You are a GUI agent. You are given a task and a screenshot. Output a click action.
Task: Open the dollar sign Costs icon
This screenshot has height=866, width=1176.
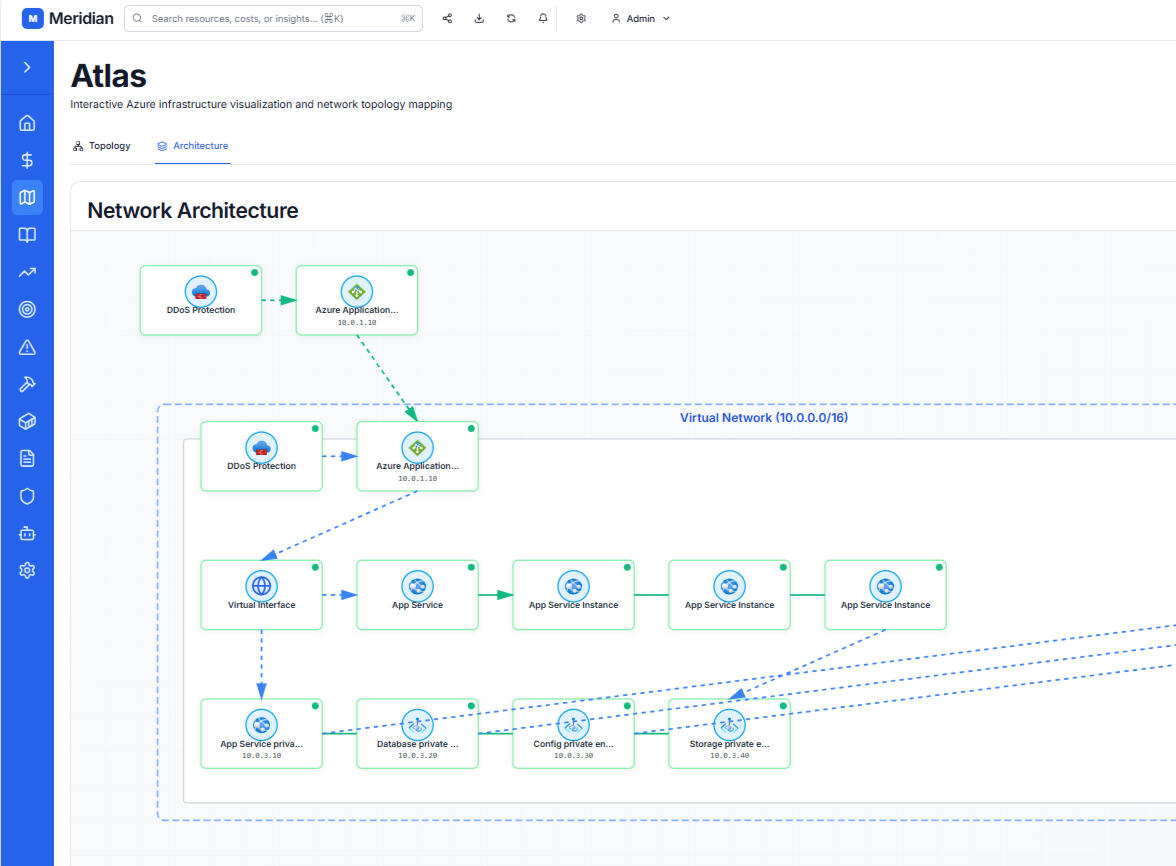[x=27, y=160]
